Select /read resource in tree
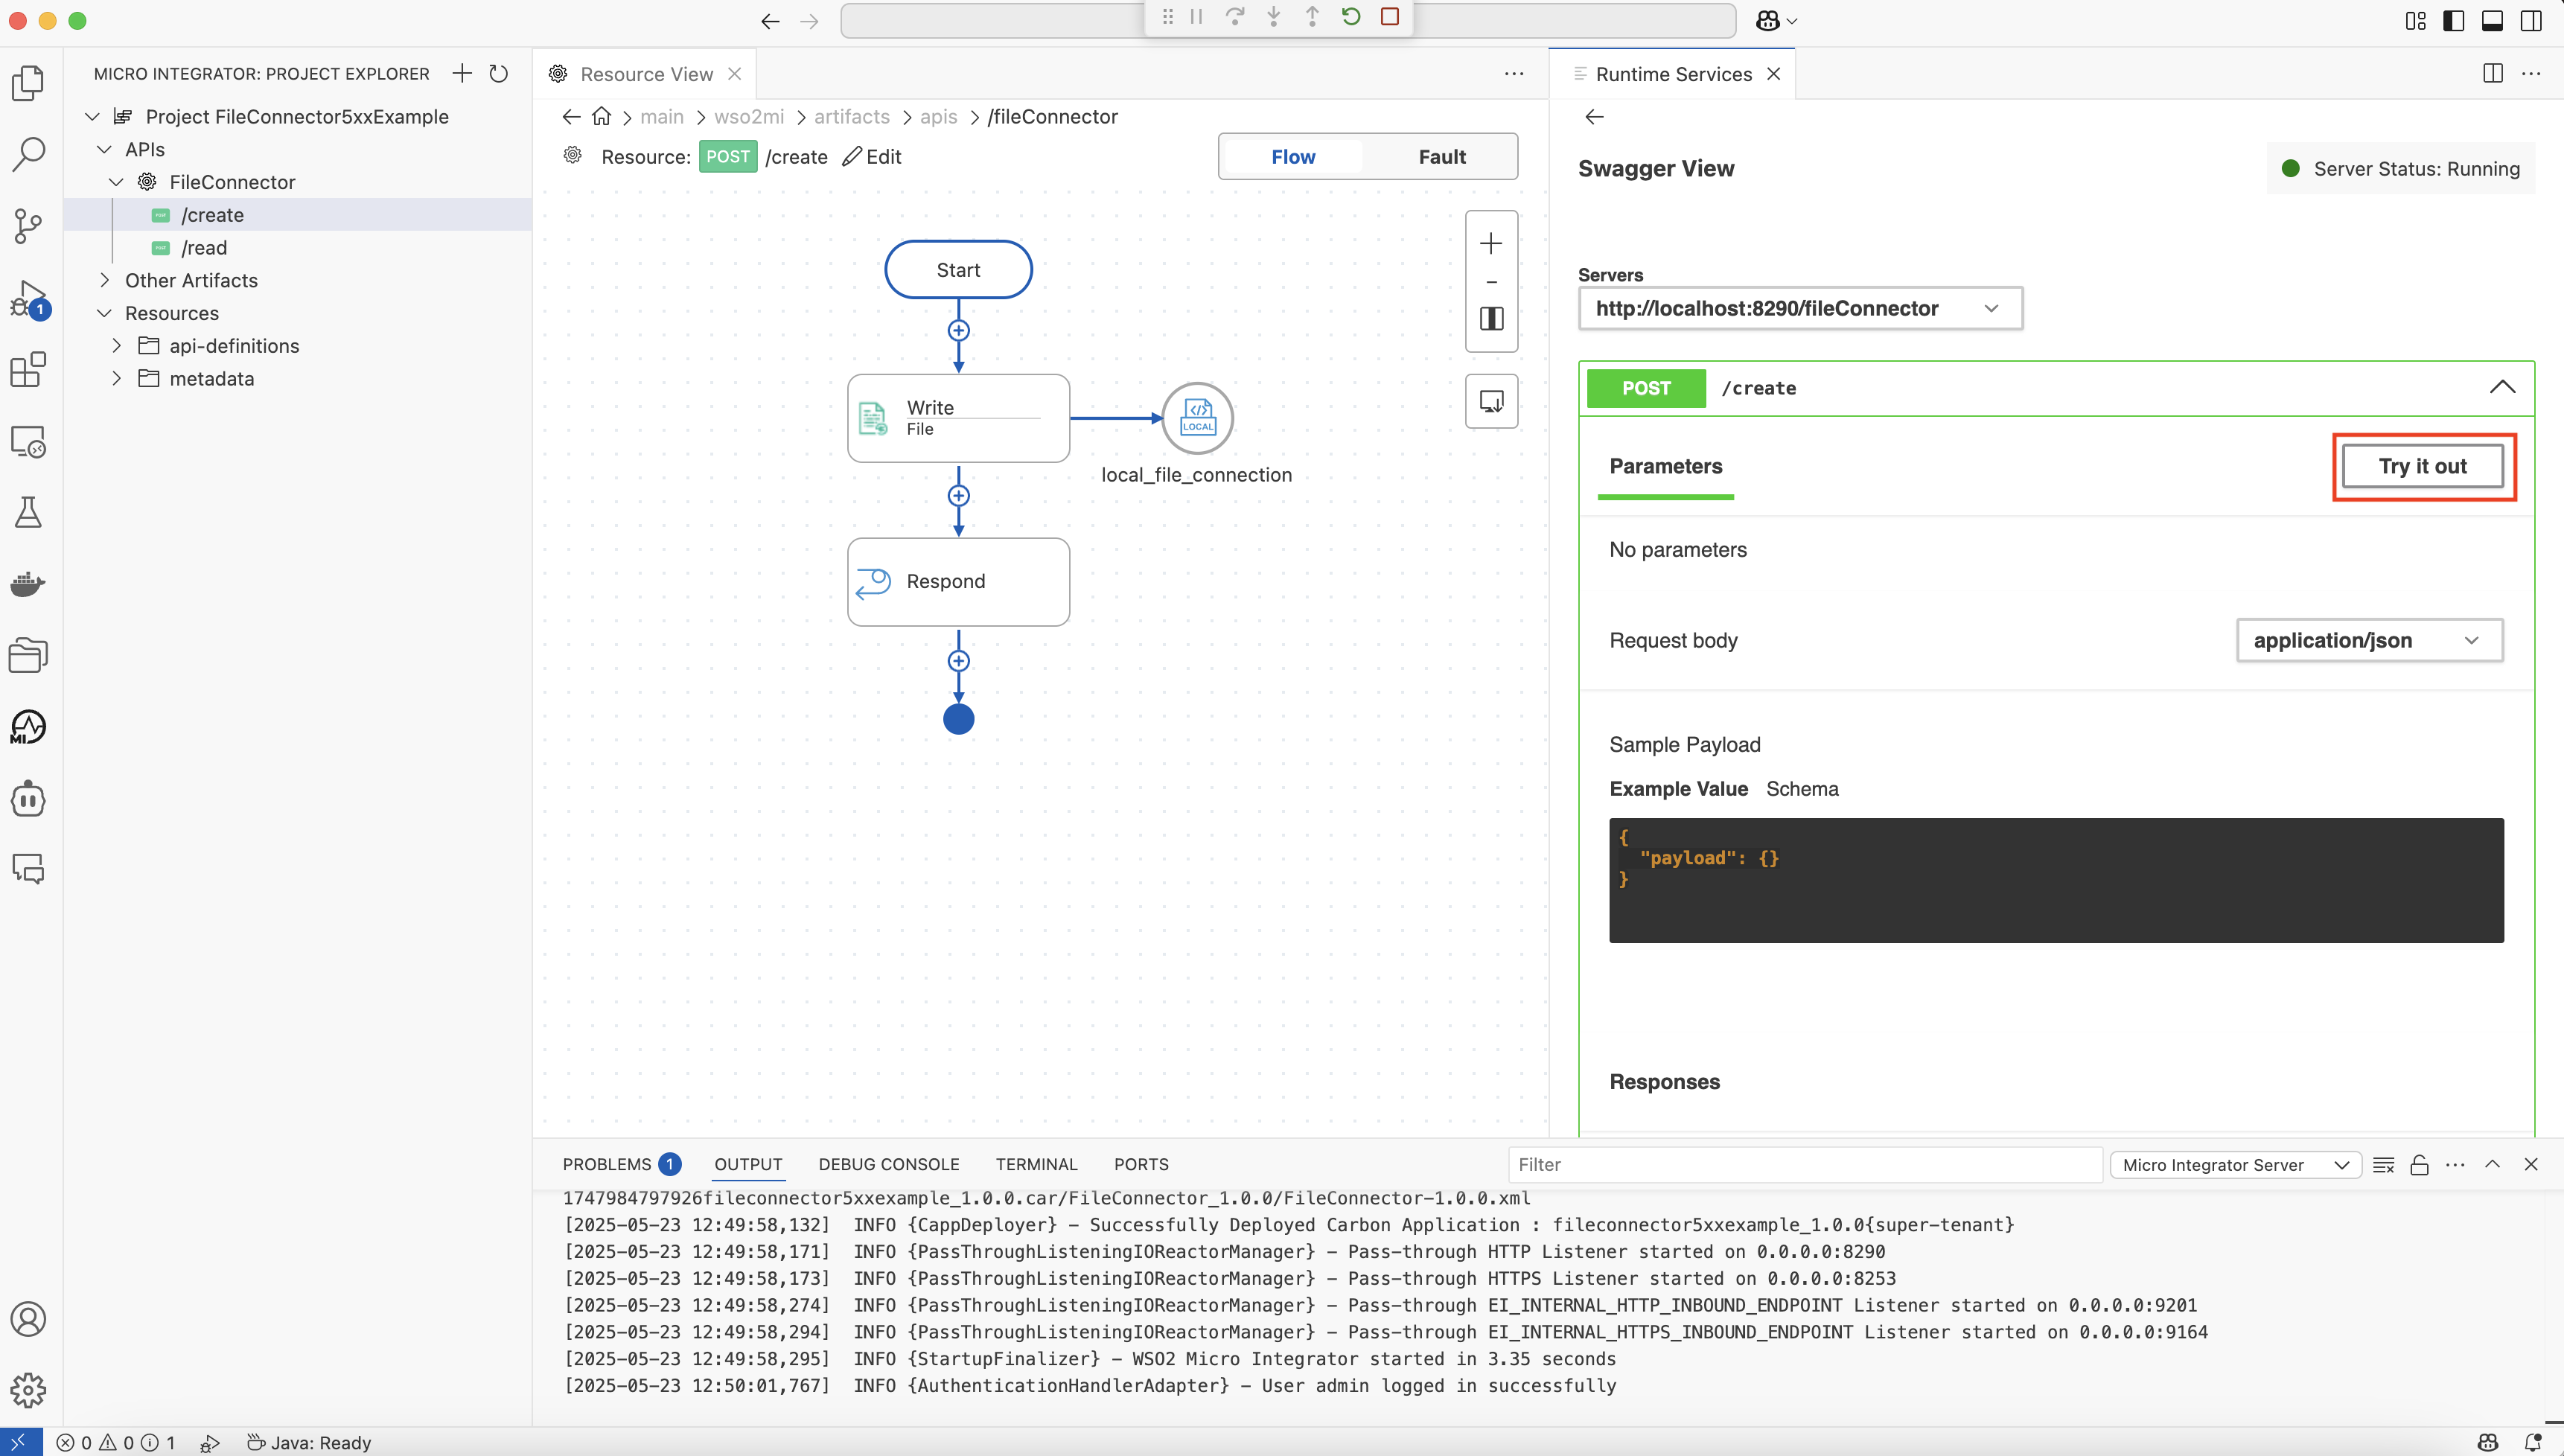This screenshot has height=1456, width=2564. 204,247
